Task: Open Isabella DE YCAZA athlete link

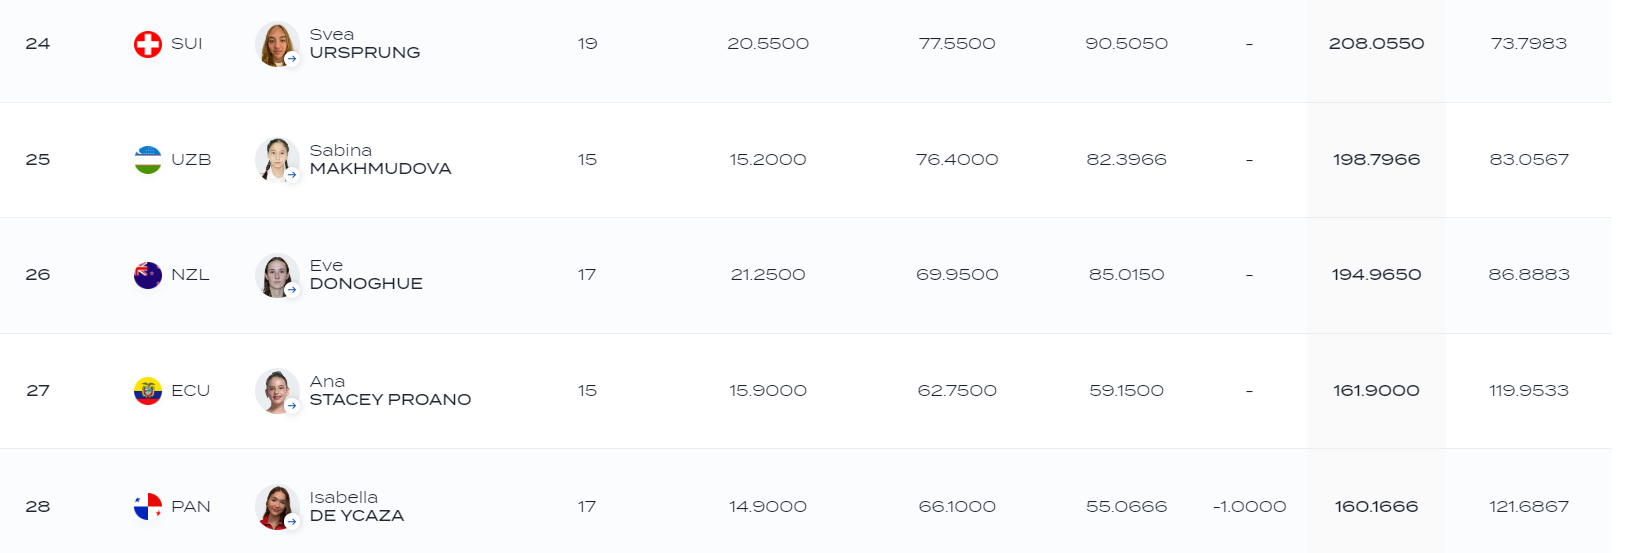Action: click(357, 507)
